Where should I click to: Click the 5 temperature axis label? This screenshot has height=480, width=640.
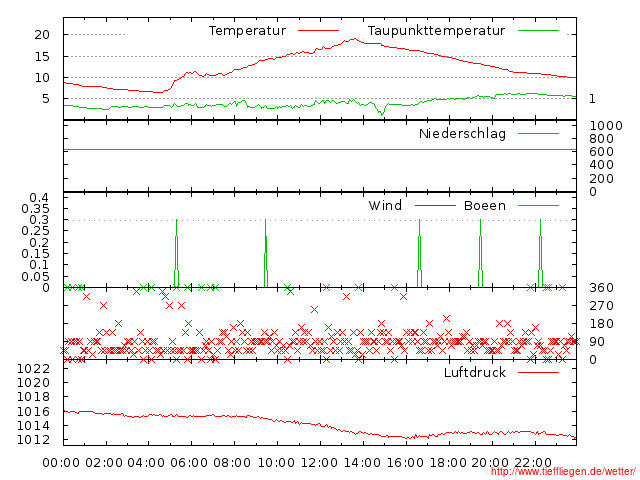coord(46,98)
